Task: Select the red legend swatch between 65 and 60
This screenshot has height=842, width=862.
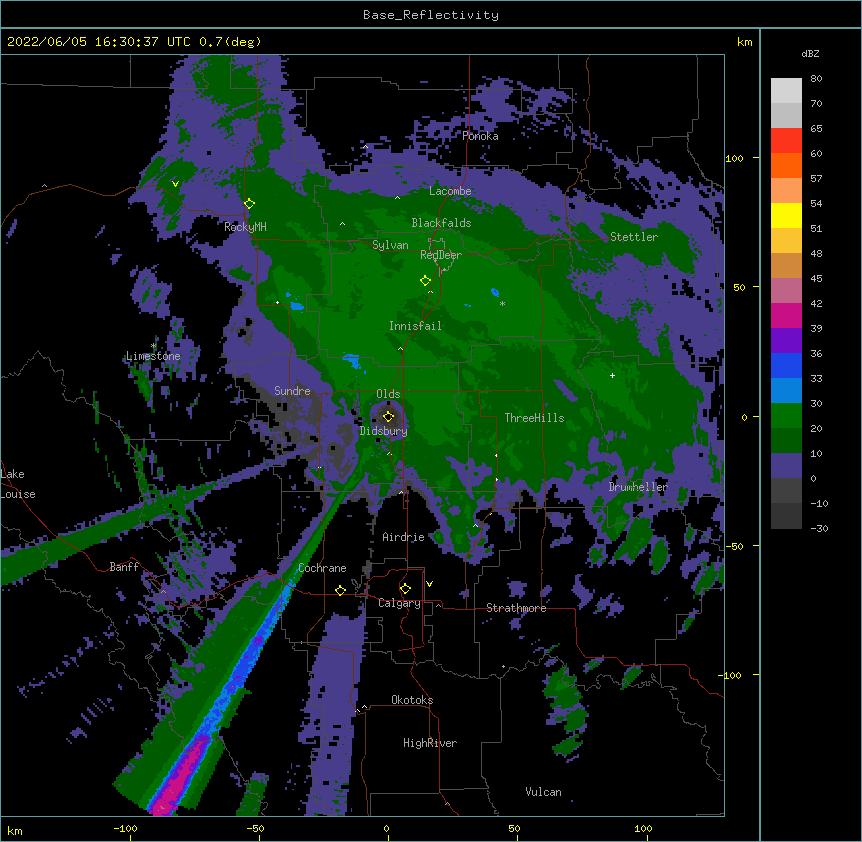Action: 786,140
